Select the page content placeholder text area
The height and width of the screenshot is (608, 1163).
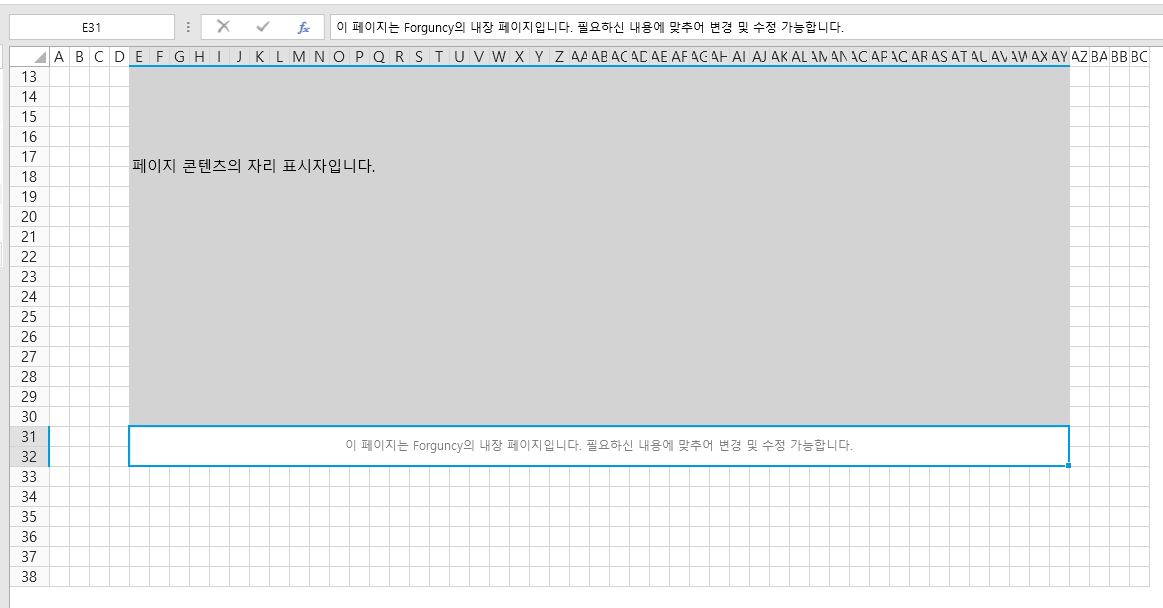click(x=598, y=245)
